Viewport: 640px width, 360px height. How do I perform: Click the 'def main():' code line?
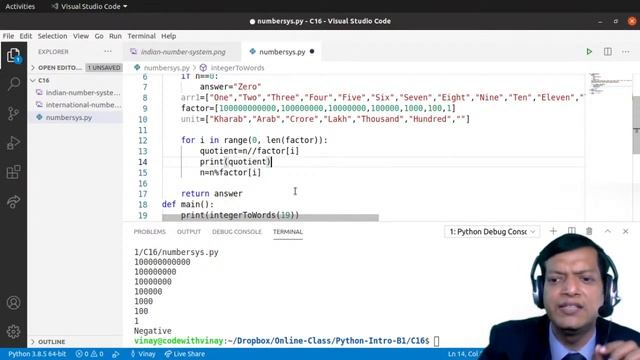pos(188,204)
